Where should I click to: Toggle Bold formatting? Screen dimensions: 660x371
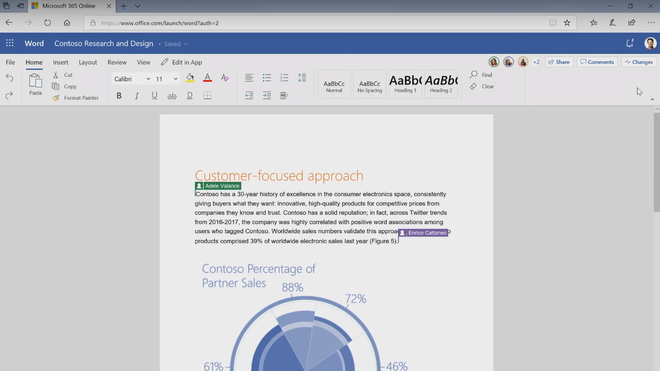click(119, 96)
